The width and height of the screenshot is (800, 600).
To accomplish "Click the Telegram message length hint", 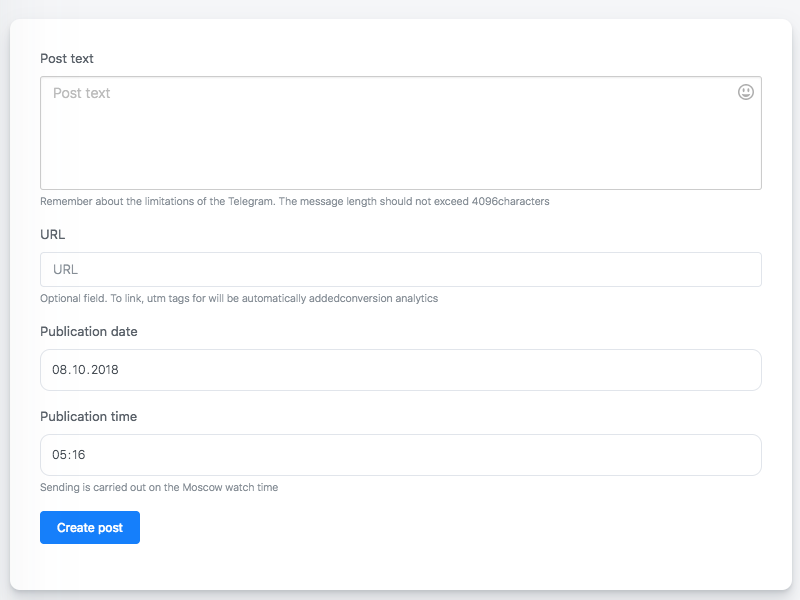I will [294, 201].
